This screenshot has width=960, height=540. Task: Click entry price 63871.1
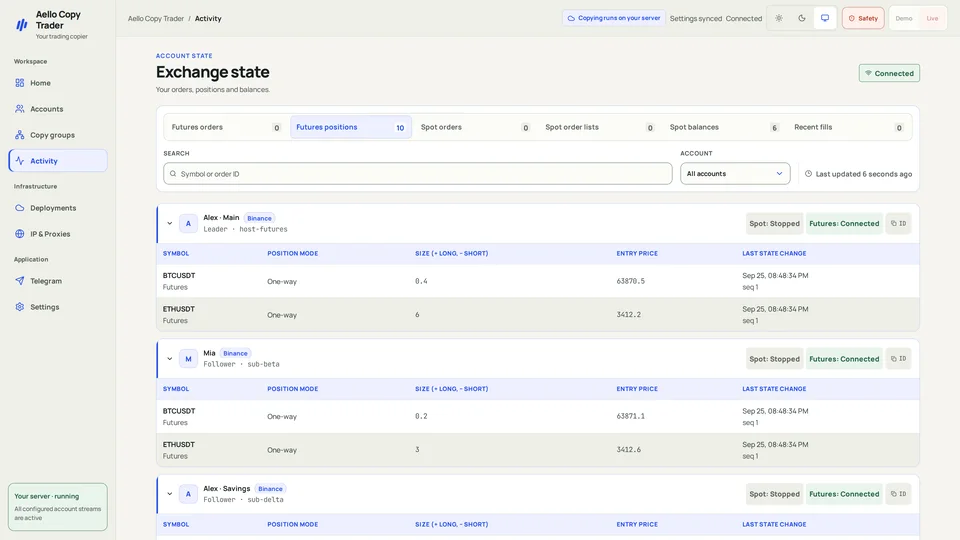pos(631,416)
